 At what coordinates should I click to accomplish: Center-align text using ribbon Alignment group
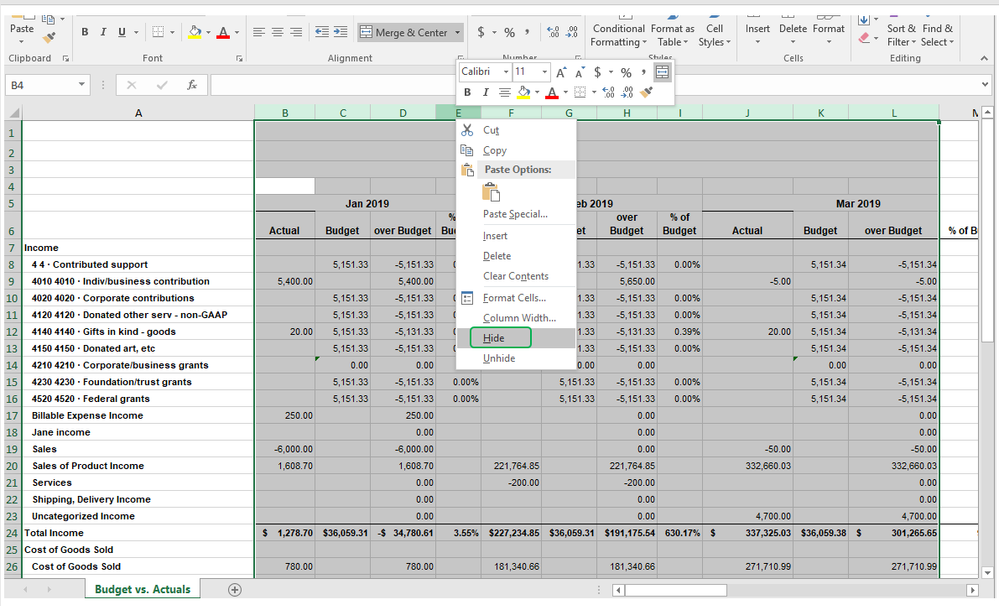click(x=277, y=32)
